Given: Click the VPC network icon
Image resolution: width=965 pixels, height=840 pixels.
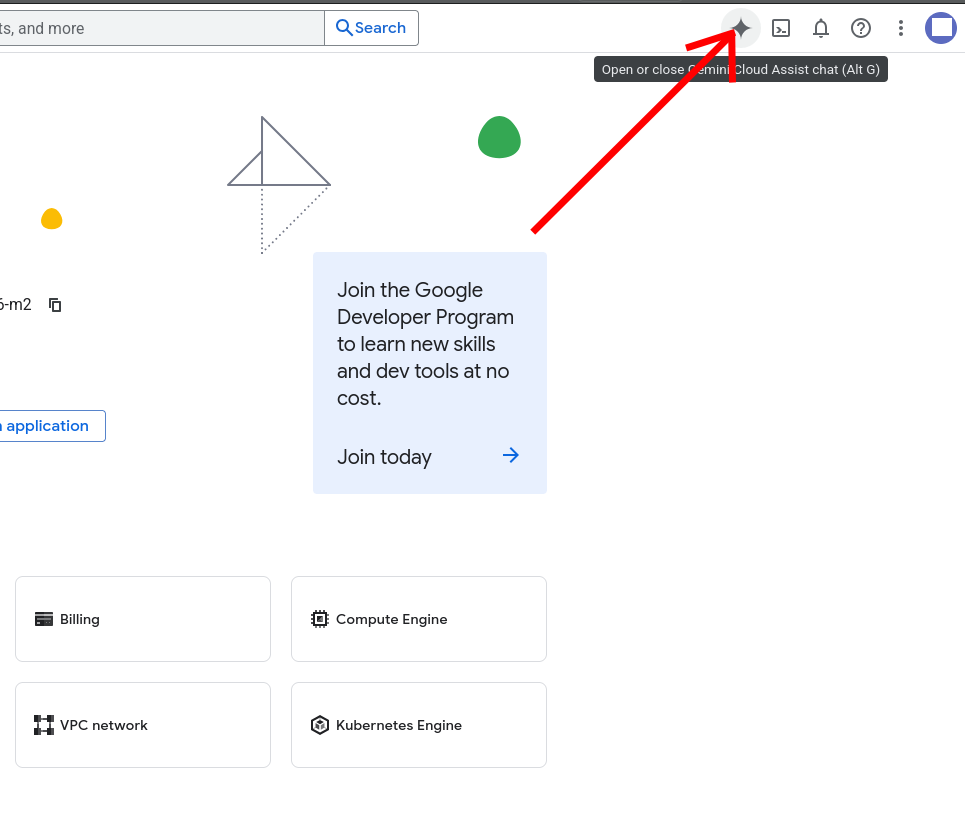Looking at the screenshot, I should click(x=44, y=725).
